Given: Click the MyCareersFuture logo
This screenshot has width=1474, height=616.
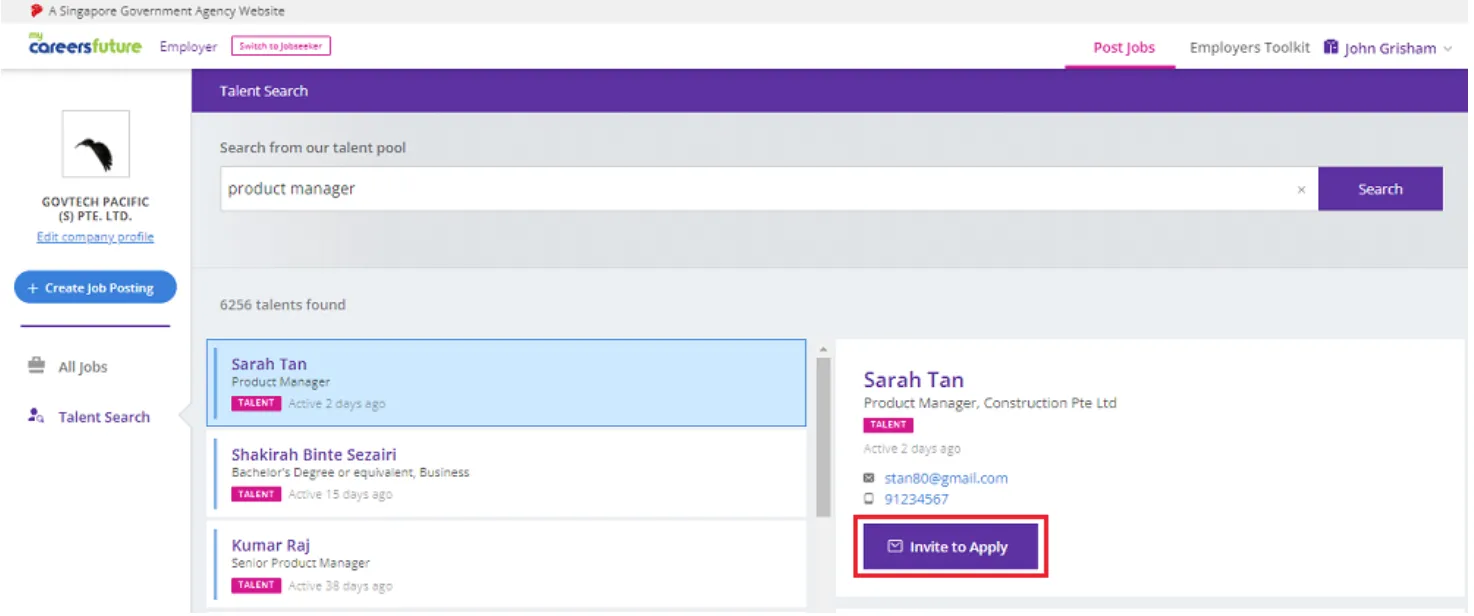Looking at the screenshot, I should tap(85, 45).
